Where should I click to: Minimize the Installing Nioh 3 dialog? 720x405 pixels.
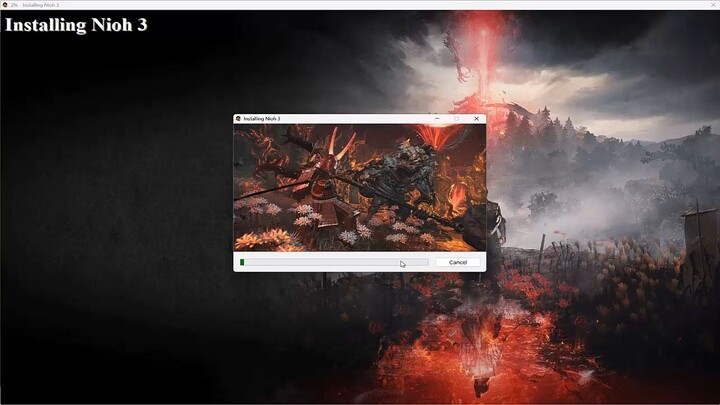[437, 118]
